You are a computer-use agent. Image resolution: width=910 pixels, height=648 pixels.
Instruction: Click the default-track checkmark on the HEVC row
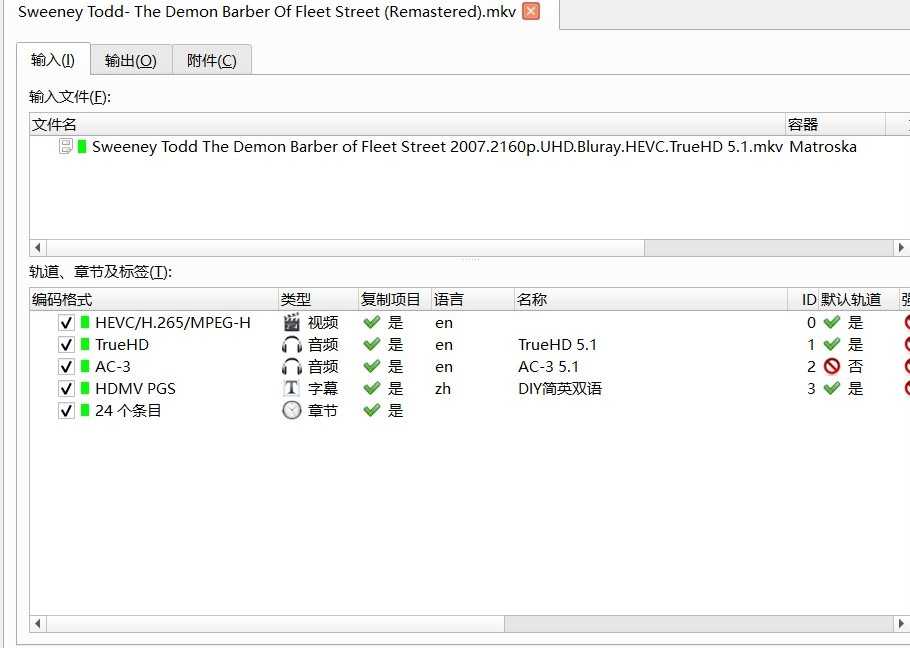pos(832,322)
